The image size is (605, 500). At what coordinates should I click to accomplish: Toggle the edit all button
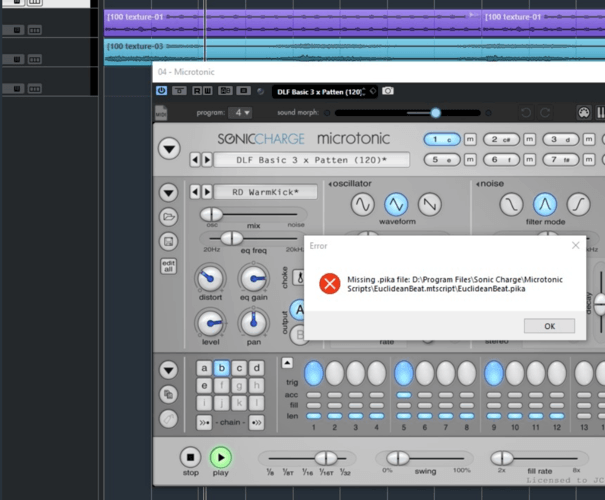169,266
